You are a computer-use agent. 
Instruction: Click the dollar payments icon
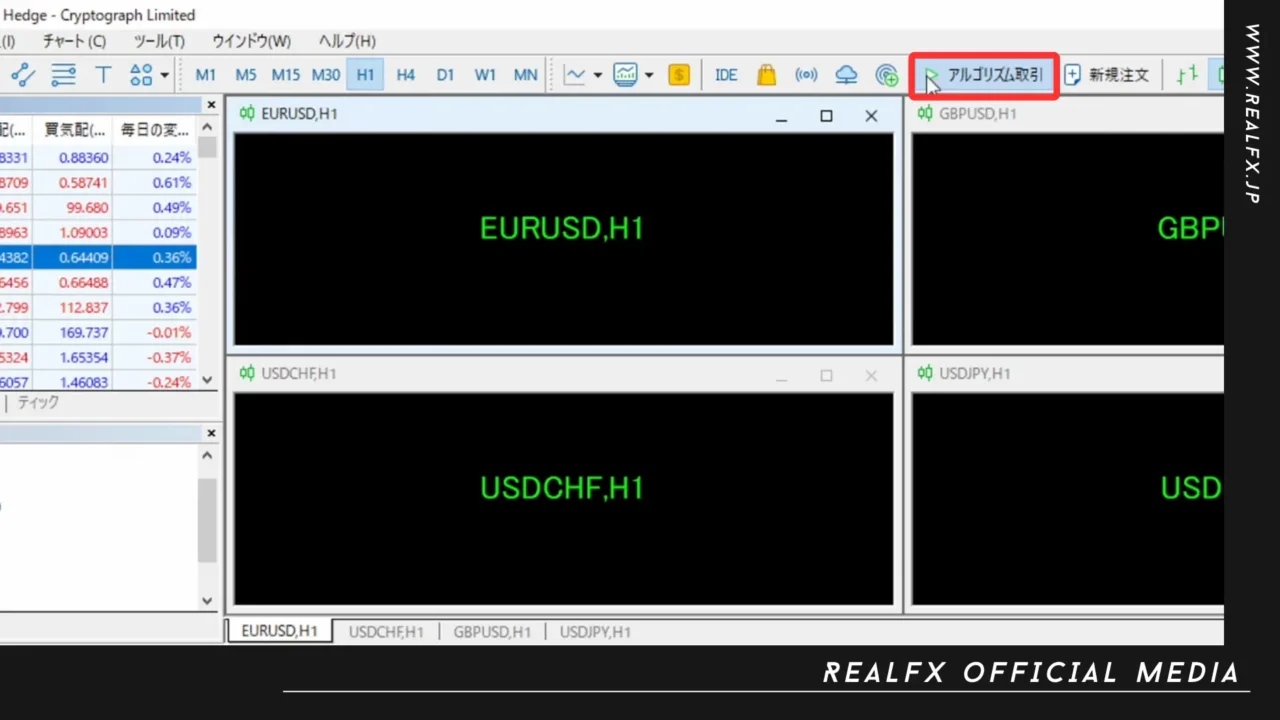point(678,74)
